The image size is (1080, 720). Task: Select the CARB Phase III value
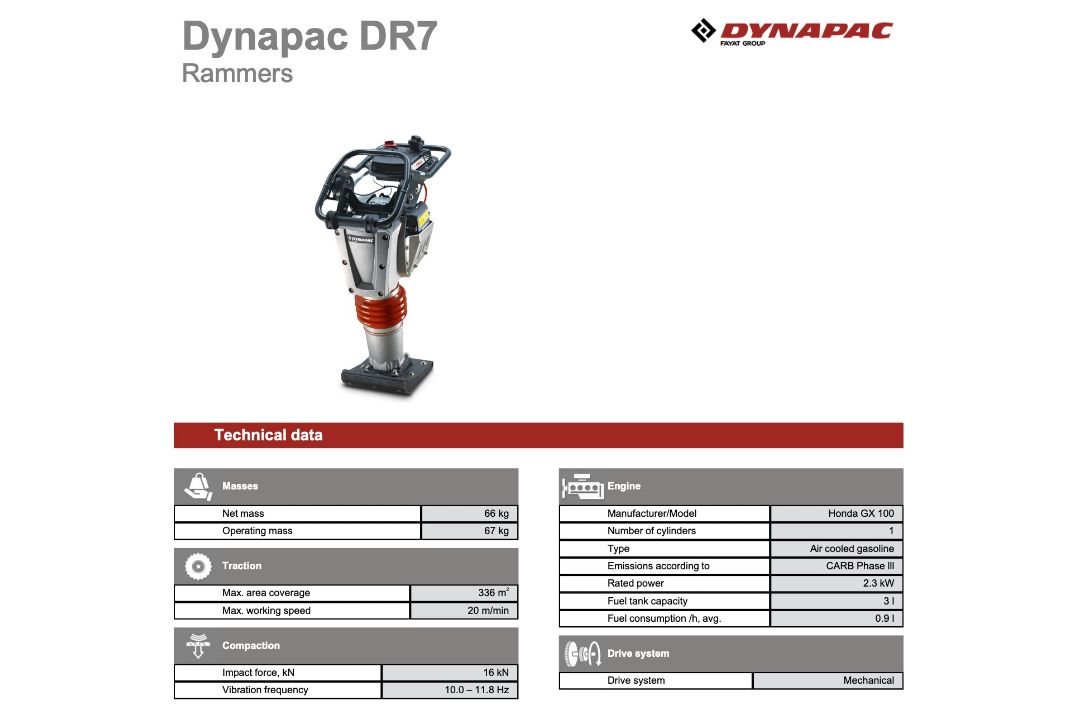click(x=860, y=566)
